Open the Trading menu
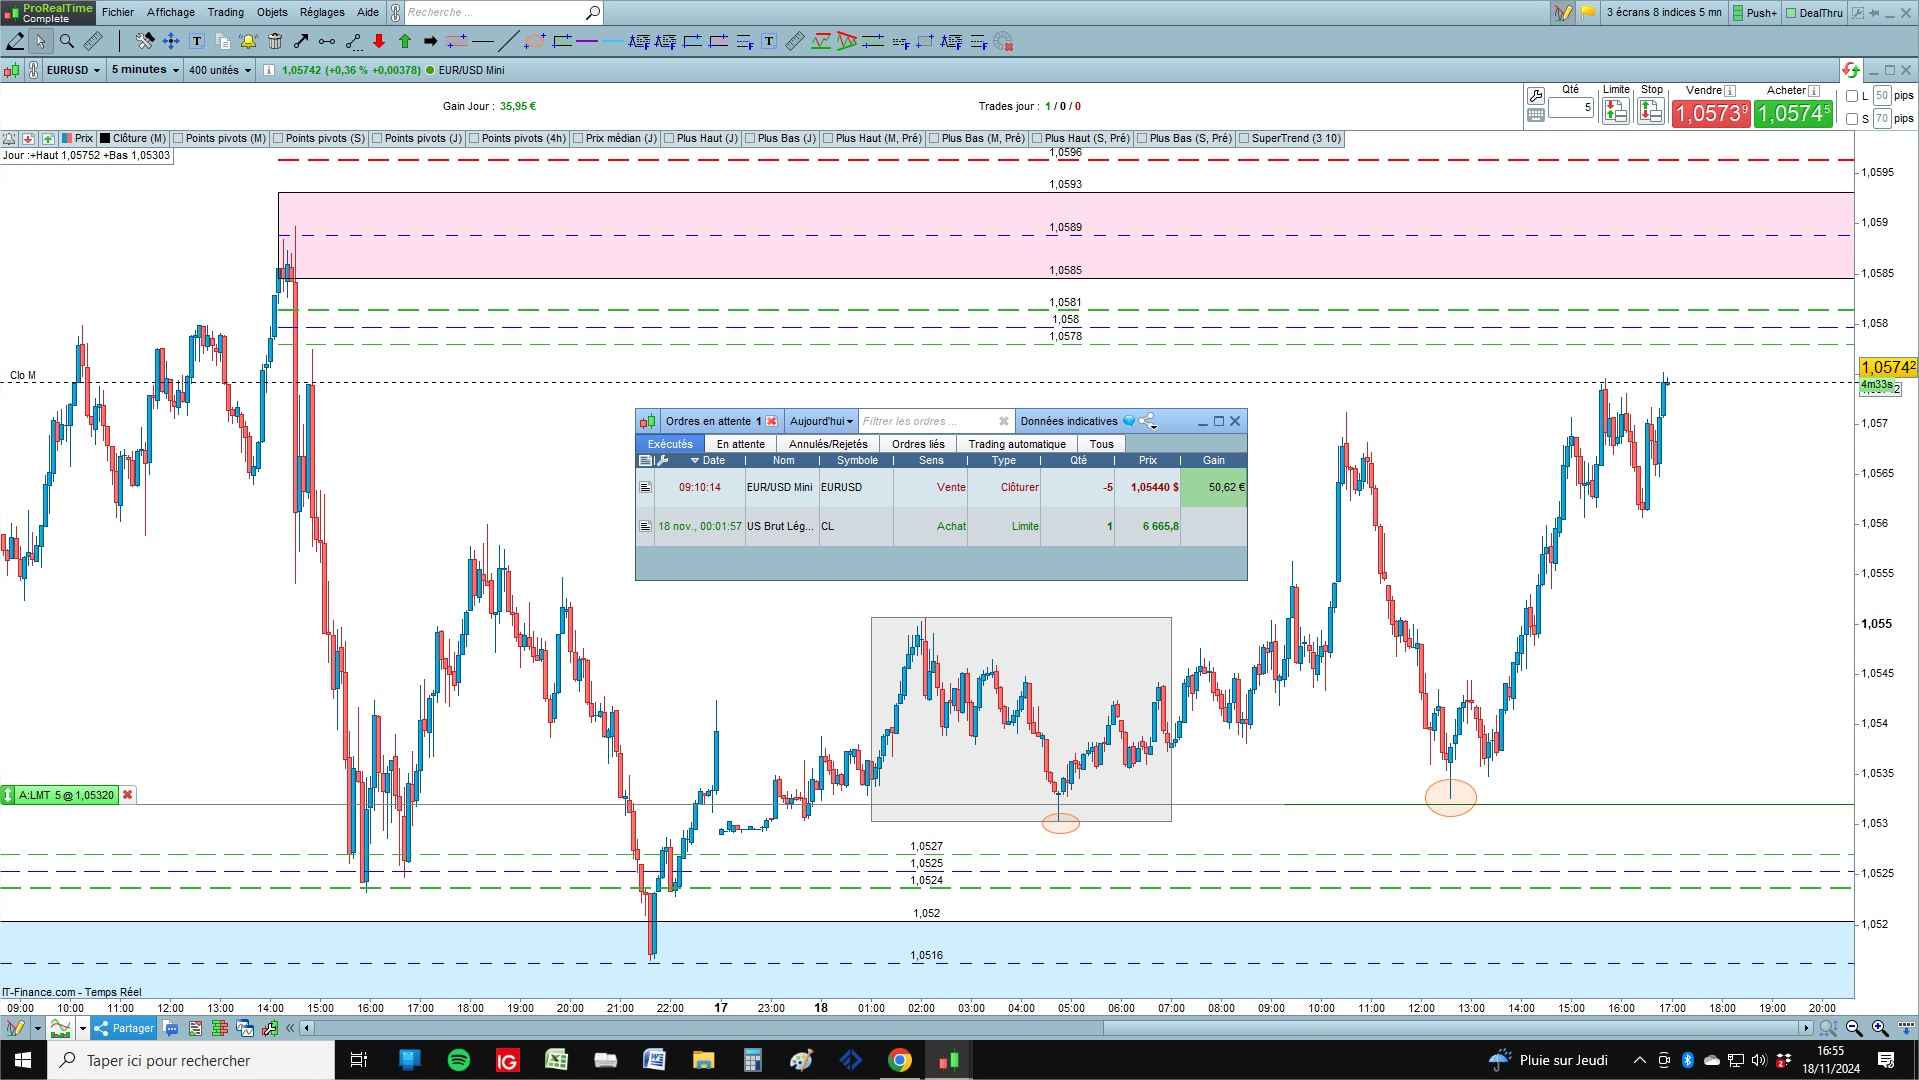 (225, 12)
